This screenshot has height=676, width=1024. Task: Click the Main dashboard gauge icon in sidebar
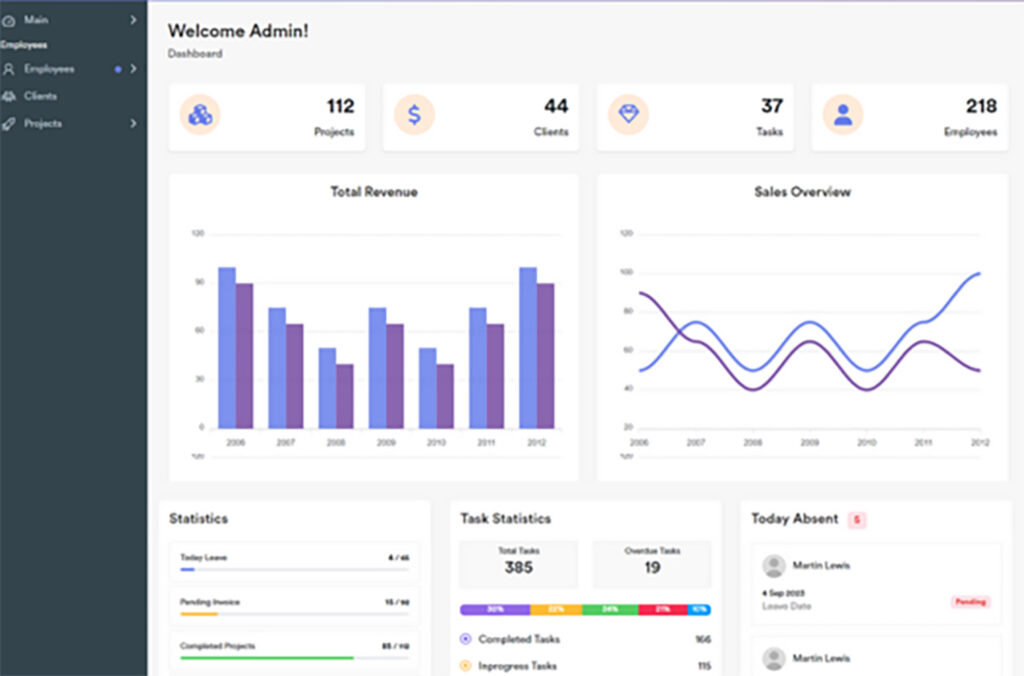(x=9, y=20)
